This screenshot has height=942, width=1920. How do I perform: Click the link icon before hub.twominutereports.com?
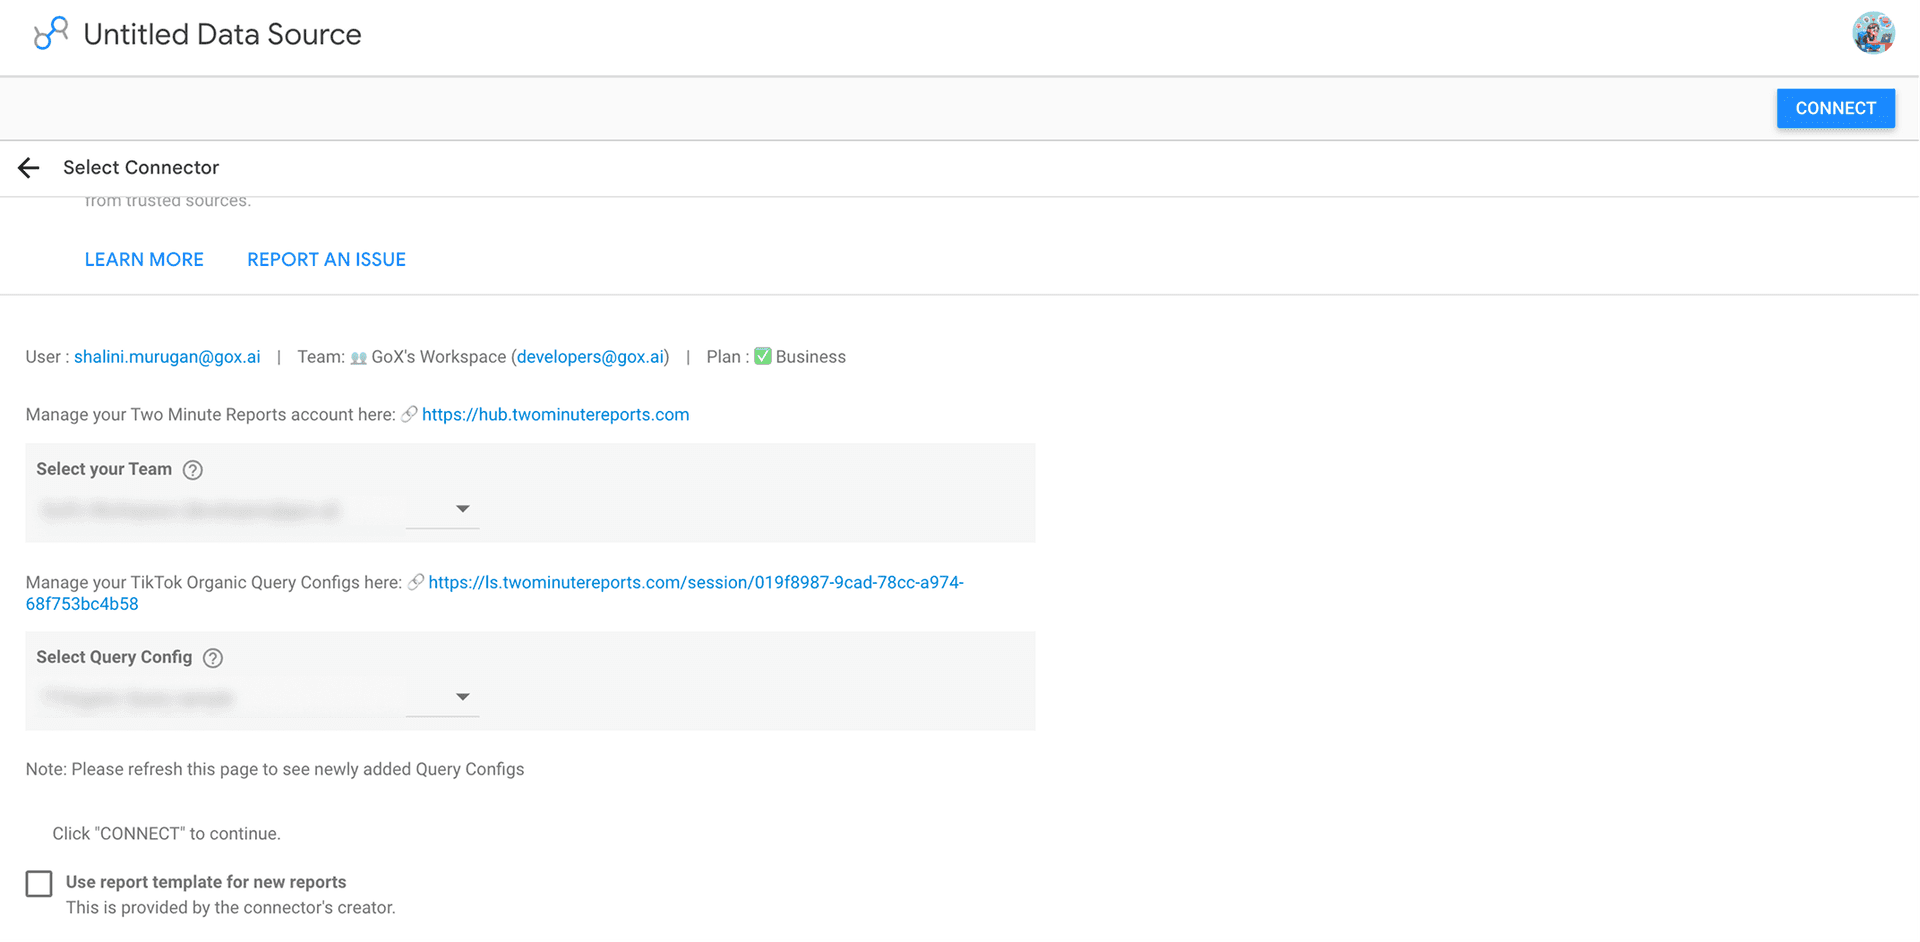(409, 415)
